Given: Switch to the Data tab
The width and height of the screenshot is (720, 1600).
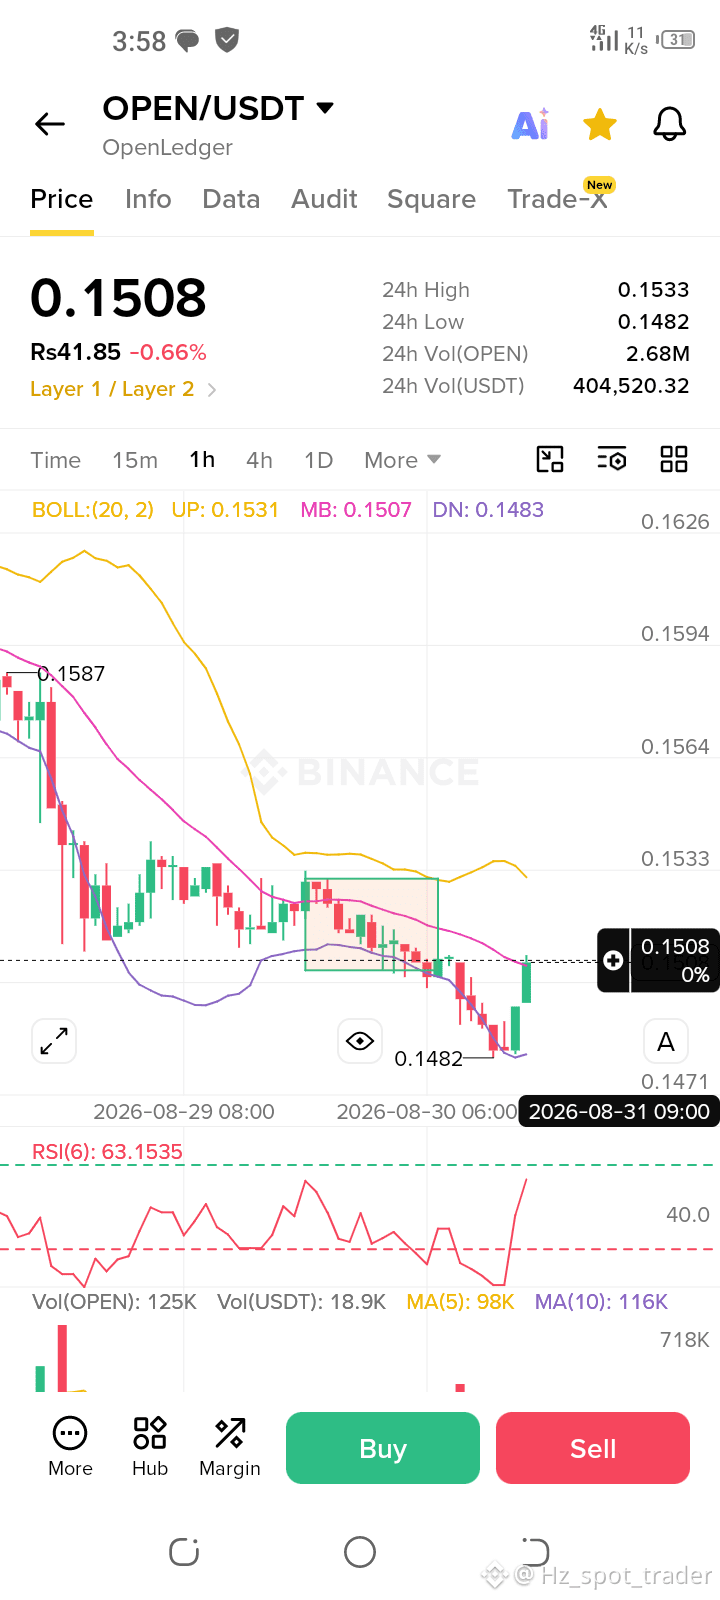Looking at the screenshot, I should [x=231, y=199].
